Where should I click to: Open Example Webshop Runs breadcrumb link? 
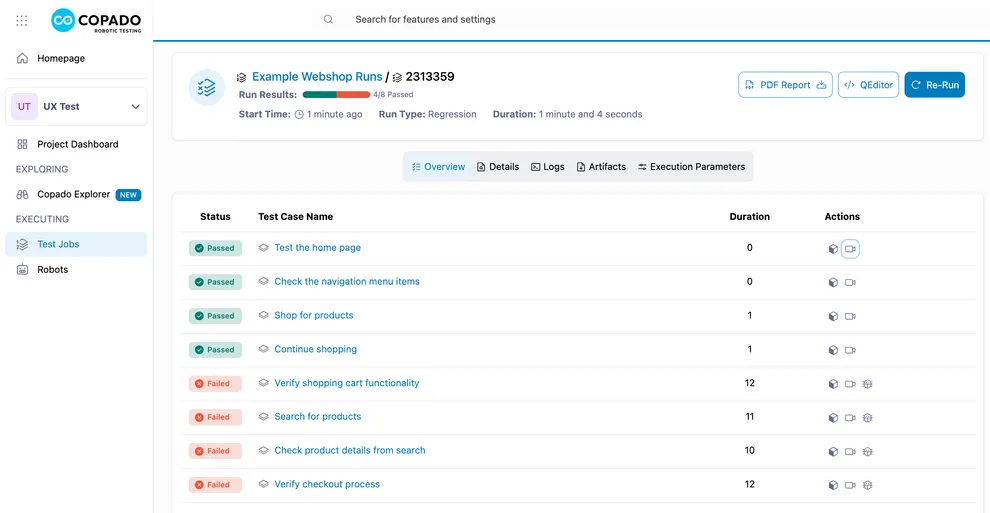[317, 77]
